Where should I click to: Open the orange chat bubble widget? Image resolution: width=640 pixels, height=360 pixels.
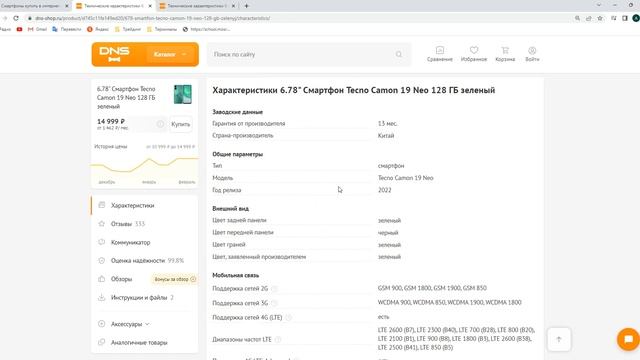coord(628,339)
